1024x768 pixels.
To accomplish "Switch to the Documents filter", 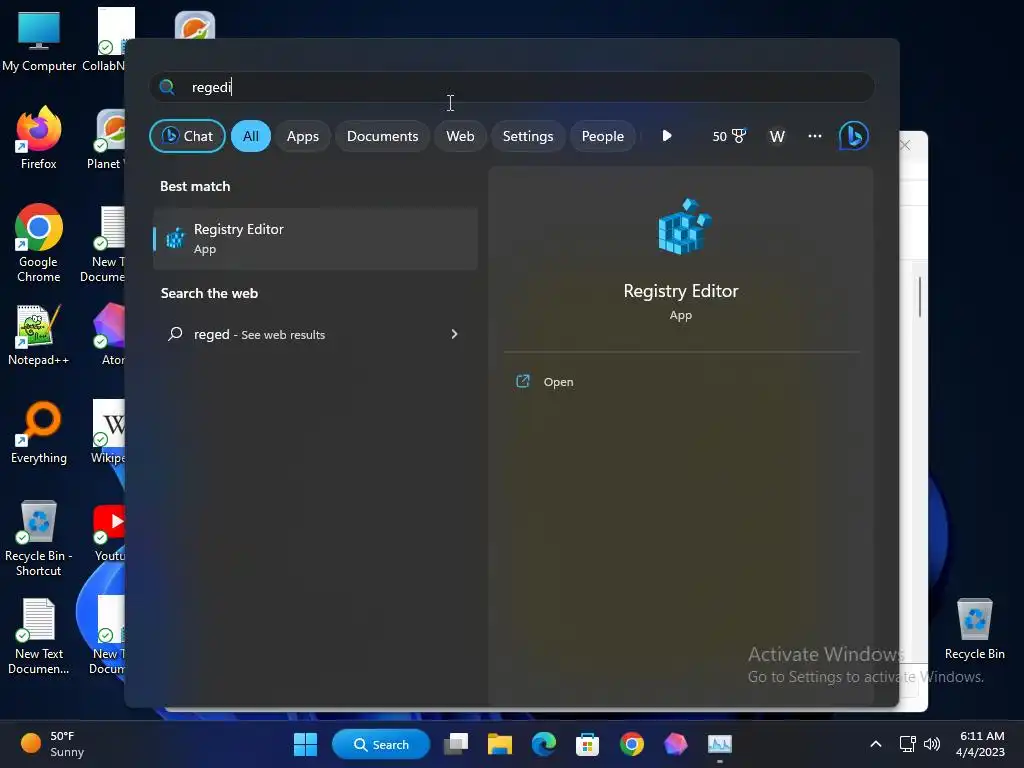I will (x=382, y=136).
